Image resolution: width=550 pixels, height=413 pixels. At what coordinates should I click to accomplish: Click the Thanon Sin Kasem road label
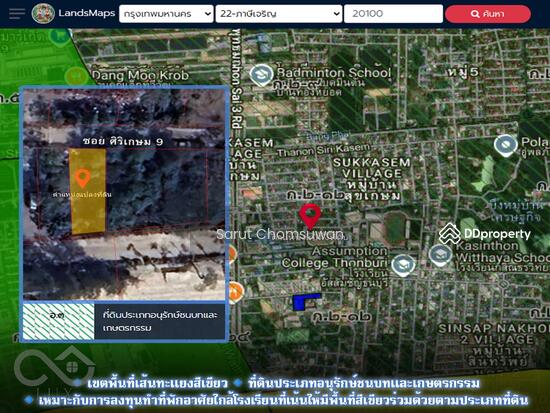pyautogui.click(x=323, y=150)
